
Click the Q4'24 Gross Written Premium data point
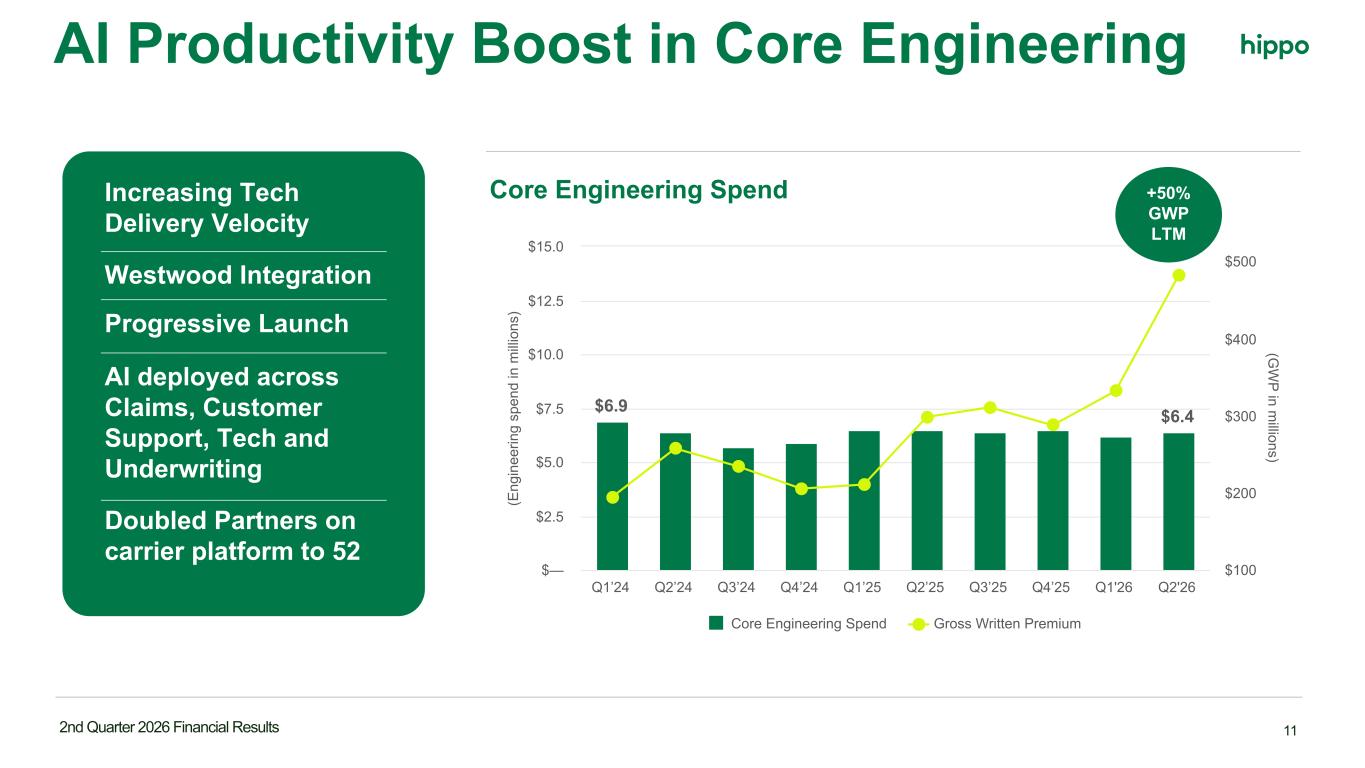(801, 489)
